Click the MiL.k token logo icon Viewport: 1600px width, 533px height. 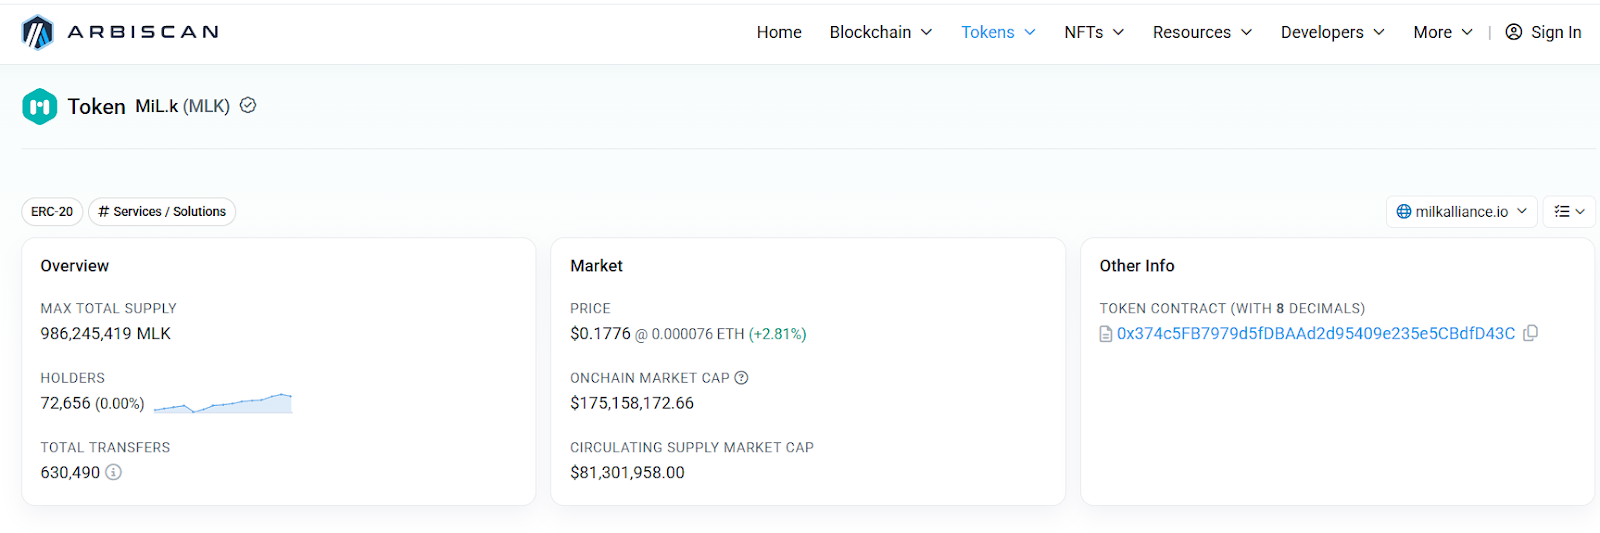(40, 106)
